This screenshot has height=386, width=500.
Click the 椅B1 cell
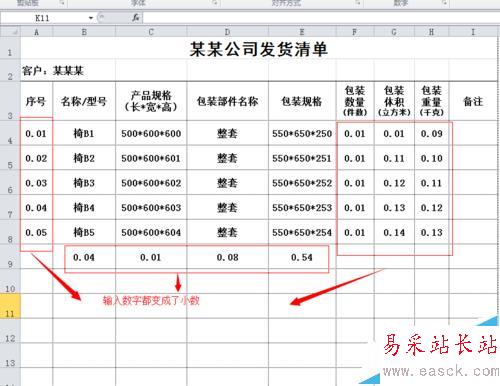click(84, 133)
